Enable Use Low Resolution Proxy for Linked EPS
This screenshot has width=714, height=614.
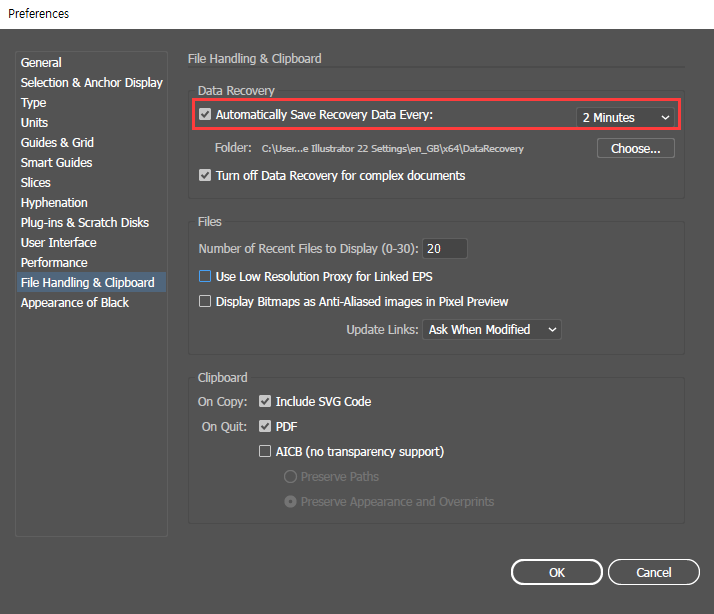(x=205, y=276)
